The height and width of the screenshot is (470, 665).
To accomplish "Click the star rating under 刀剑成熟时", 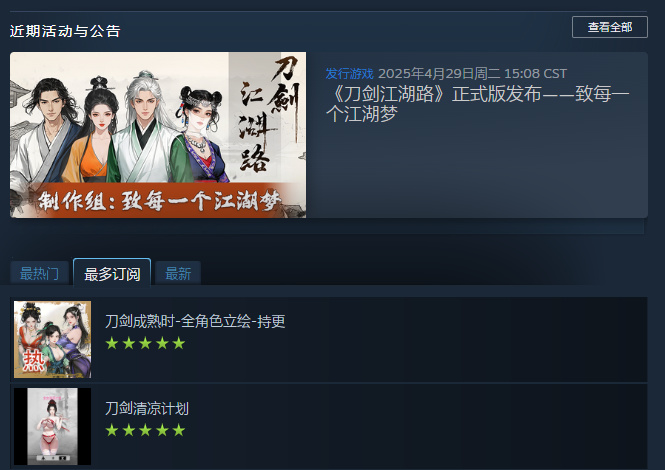I will click(x=145, y=343).
